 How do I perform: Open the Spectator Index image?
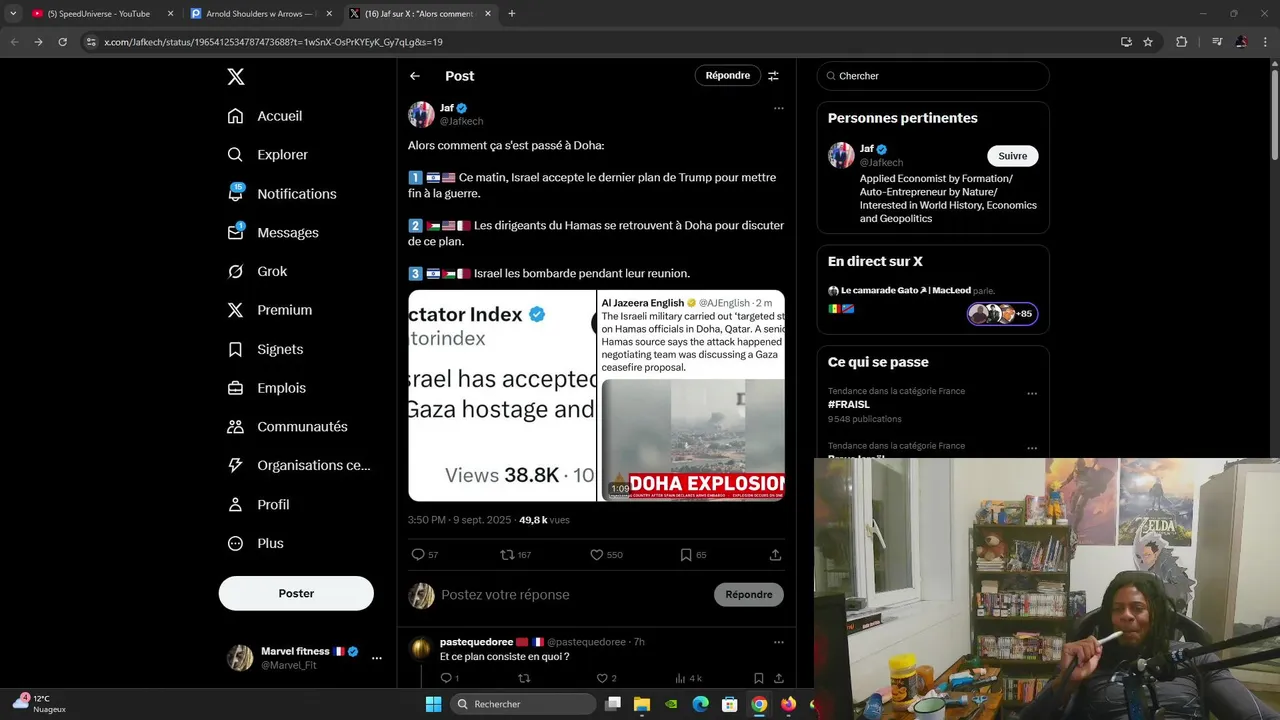click(502, 395)
